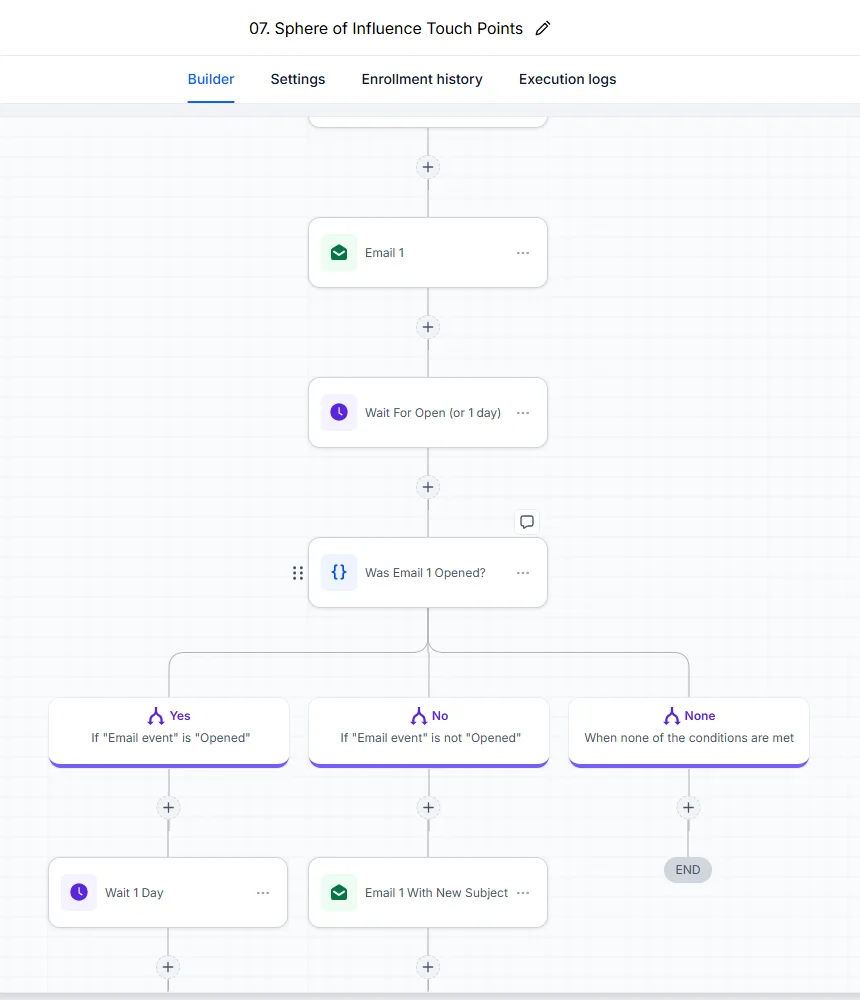Add a step below Email 1
The width and height of the screenshot is (860, 1000).
point(428,327)
